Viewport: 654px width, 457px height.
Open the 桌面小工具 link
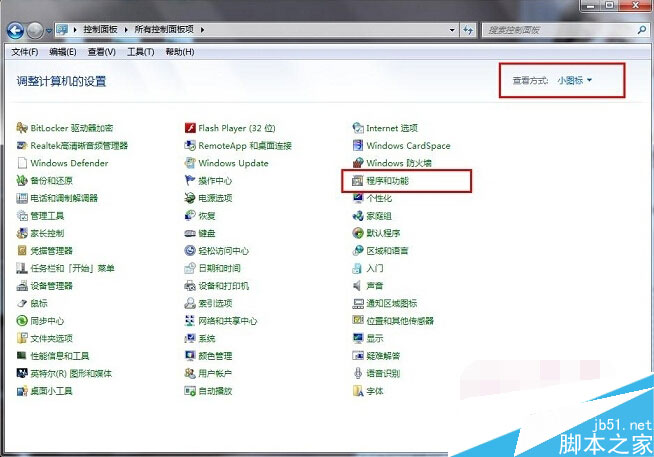(51, 391)
